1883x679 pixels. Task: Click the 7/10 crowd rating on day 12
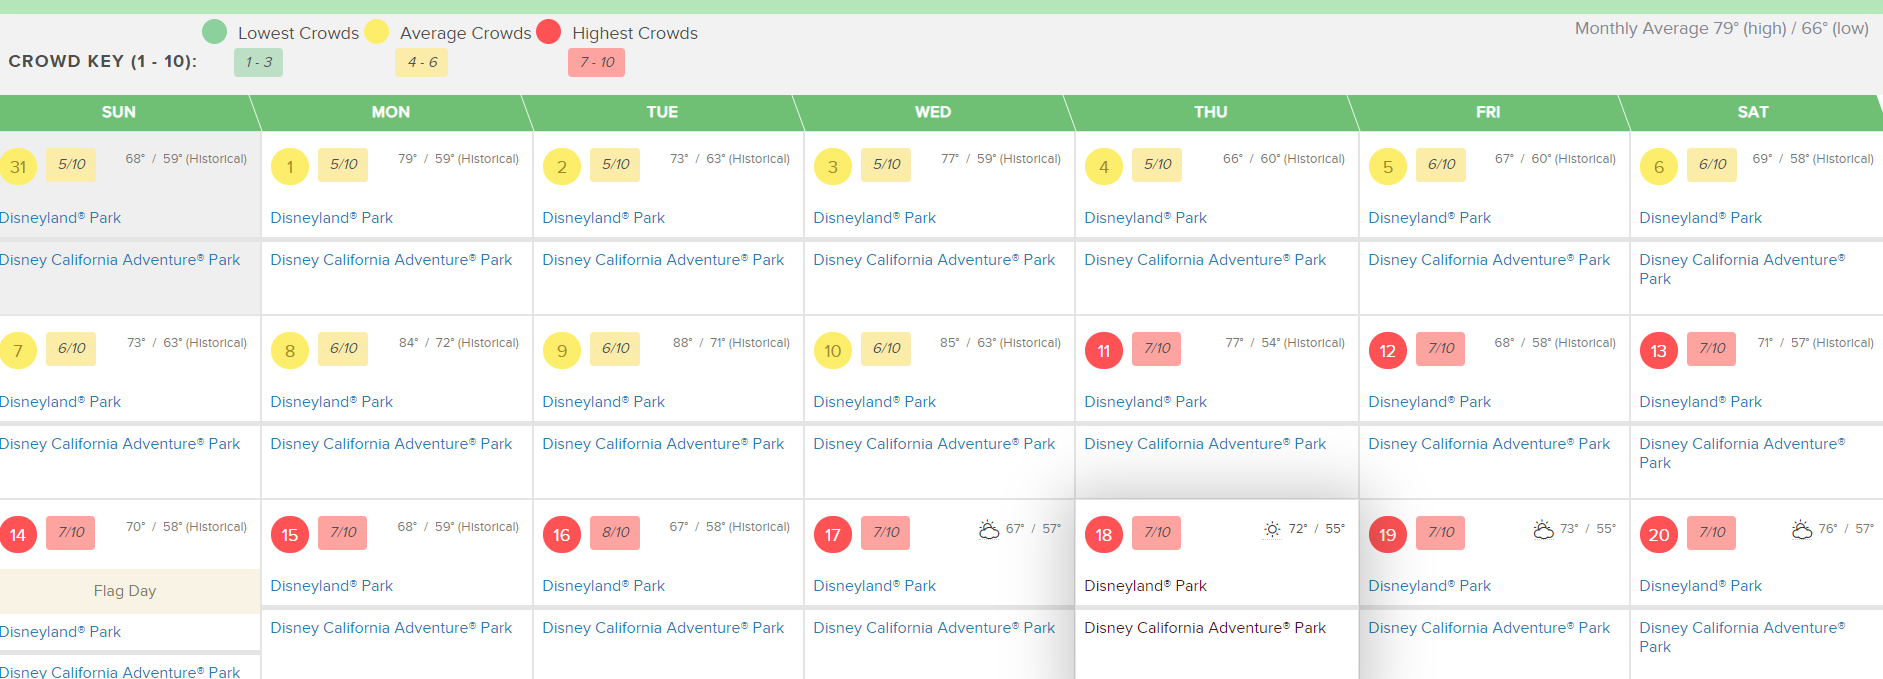pyautogui.click(x=1442, y=348)
